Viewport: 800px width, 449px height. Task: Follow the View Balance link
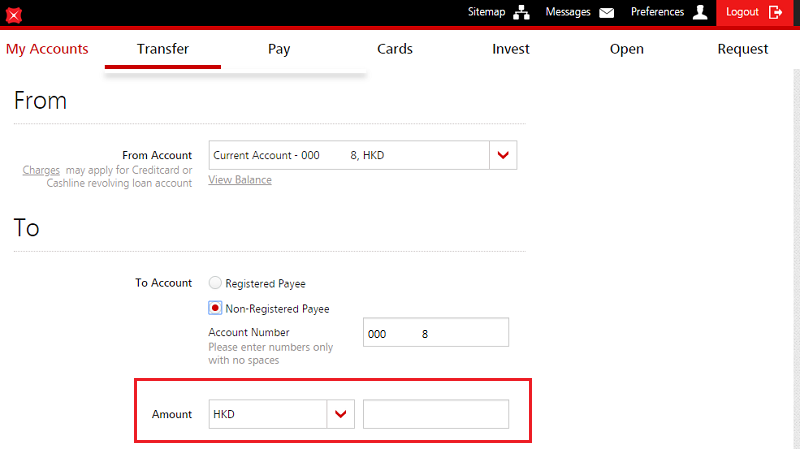pyautogui.click(x=240, y=180)
